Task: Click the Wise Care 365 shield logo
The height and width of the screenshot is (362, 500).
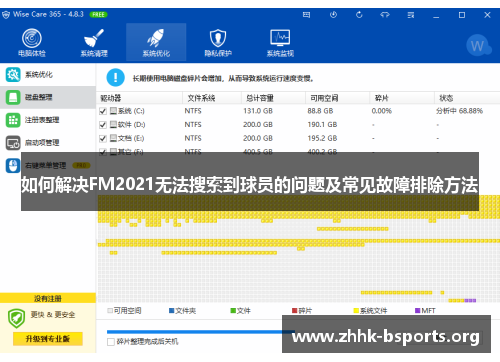Action: coord(6,15)
